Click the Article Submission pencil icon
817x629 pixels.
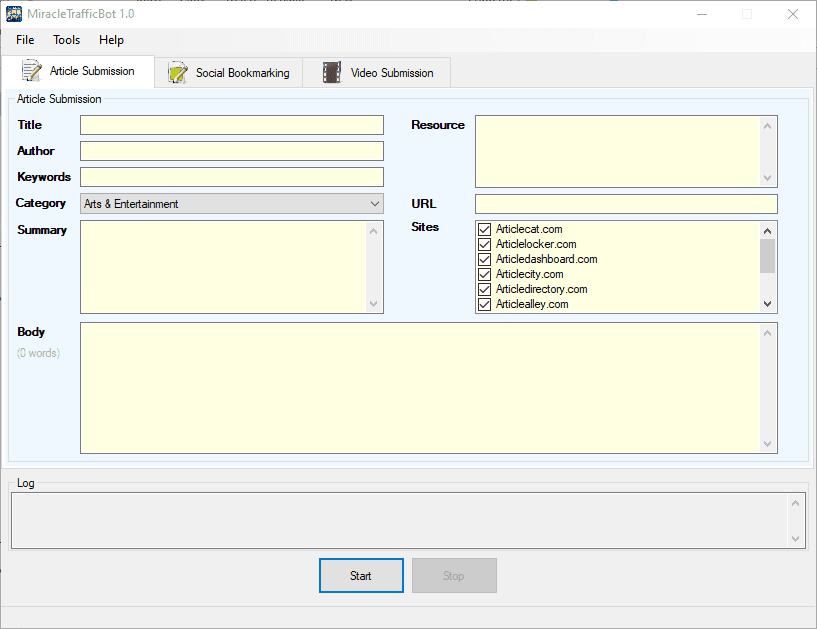[29, 71]
